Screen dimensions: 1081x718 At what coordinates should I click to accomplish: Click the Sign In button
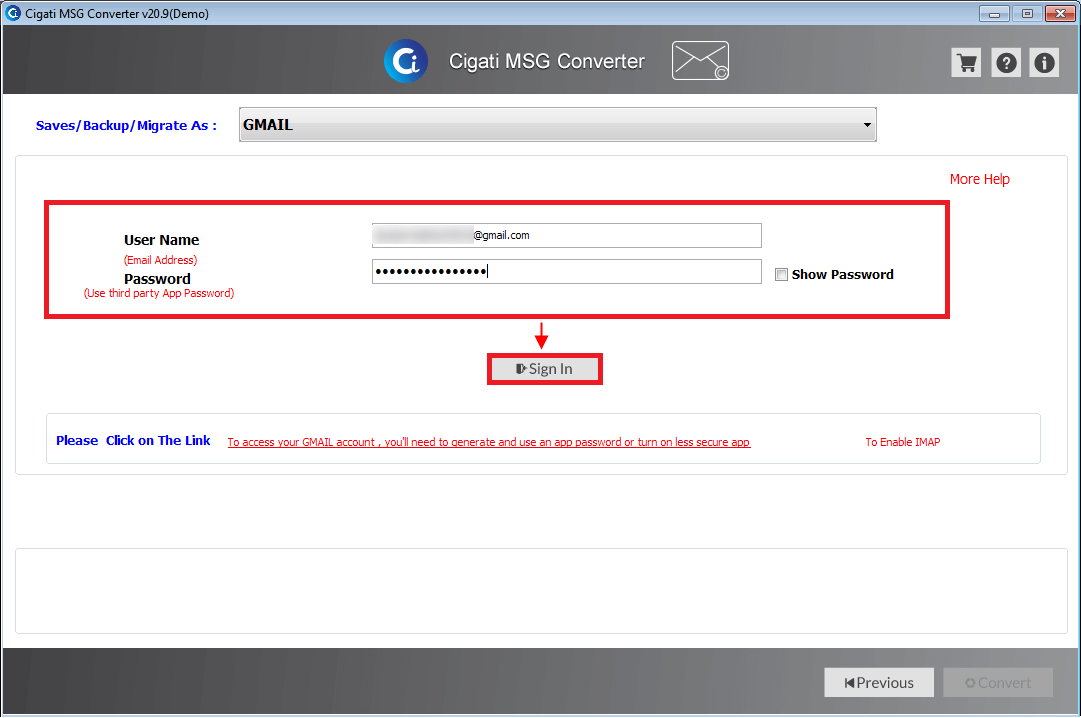point(545,369)
